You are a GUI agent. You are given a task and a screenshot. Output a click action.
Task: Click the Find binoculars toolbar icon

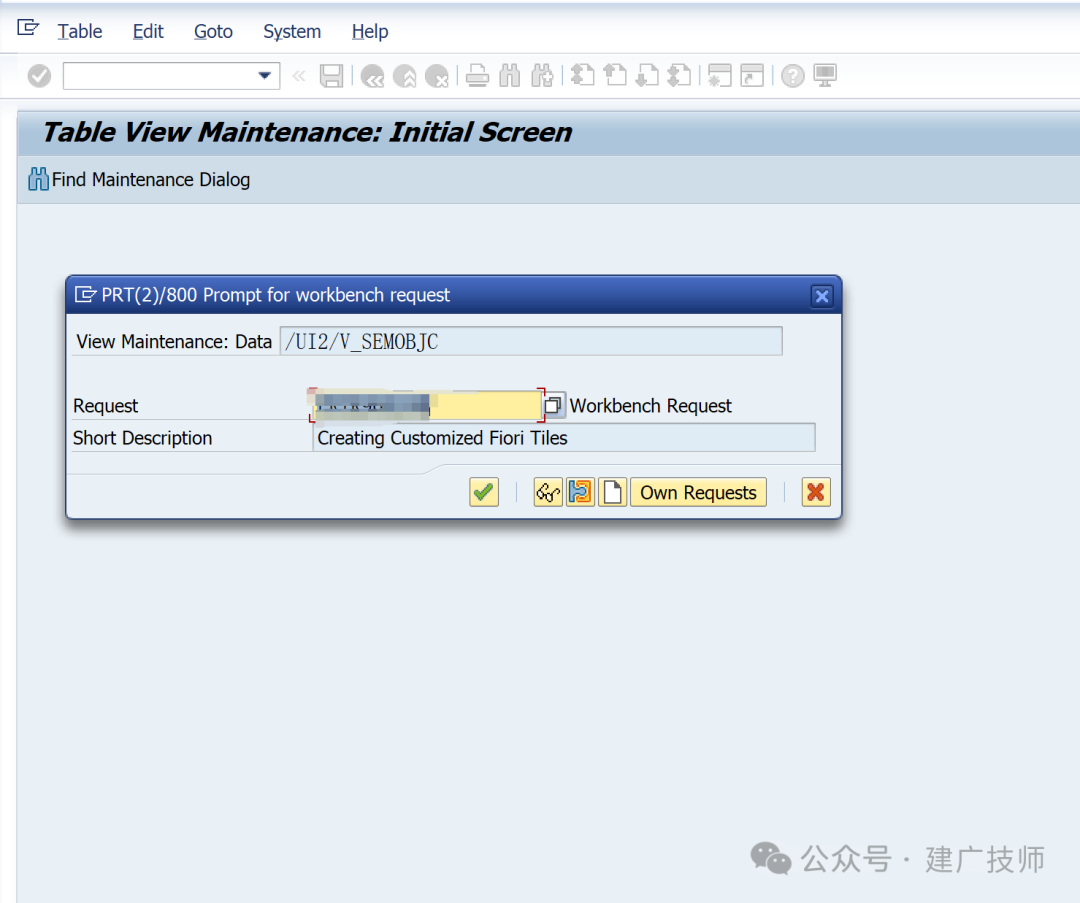(510, 76)
